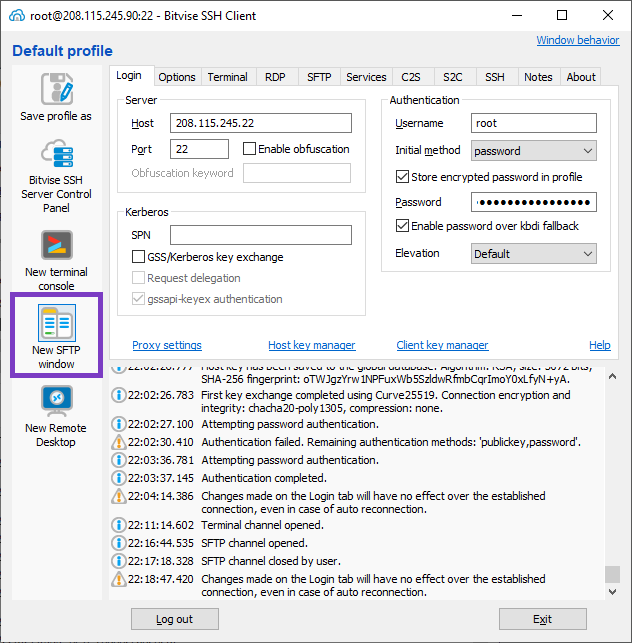Open the RDP tab
Viewport: 632px width, 643px height.
[275, 77]
